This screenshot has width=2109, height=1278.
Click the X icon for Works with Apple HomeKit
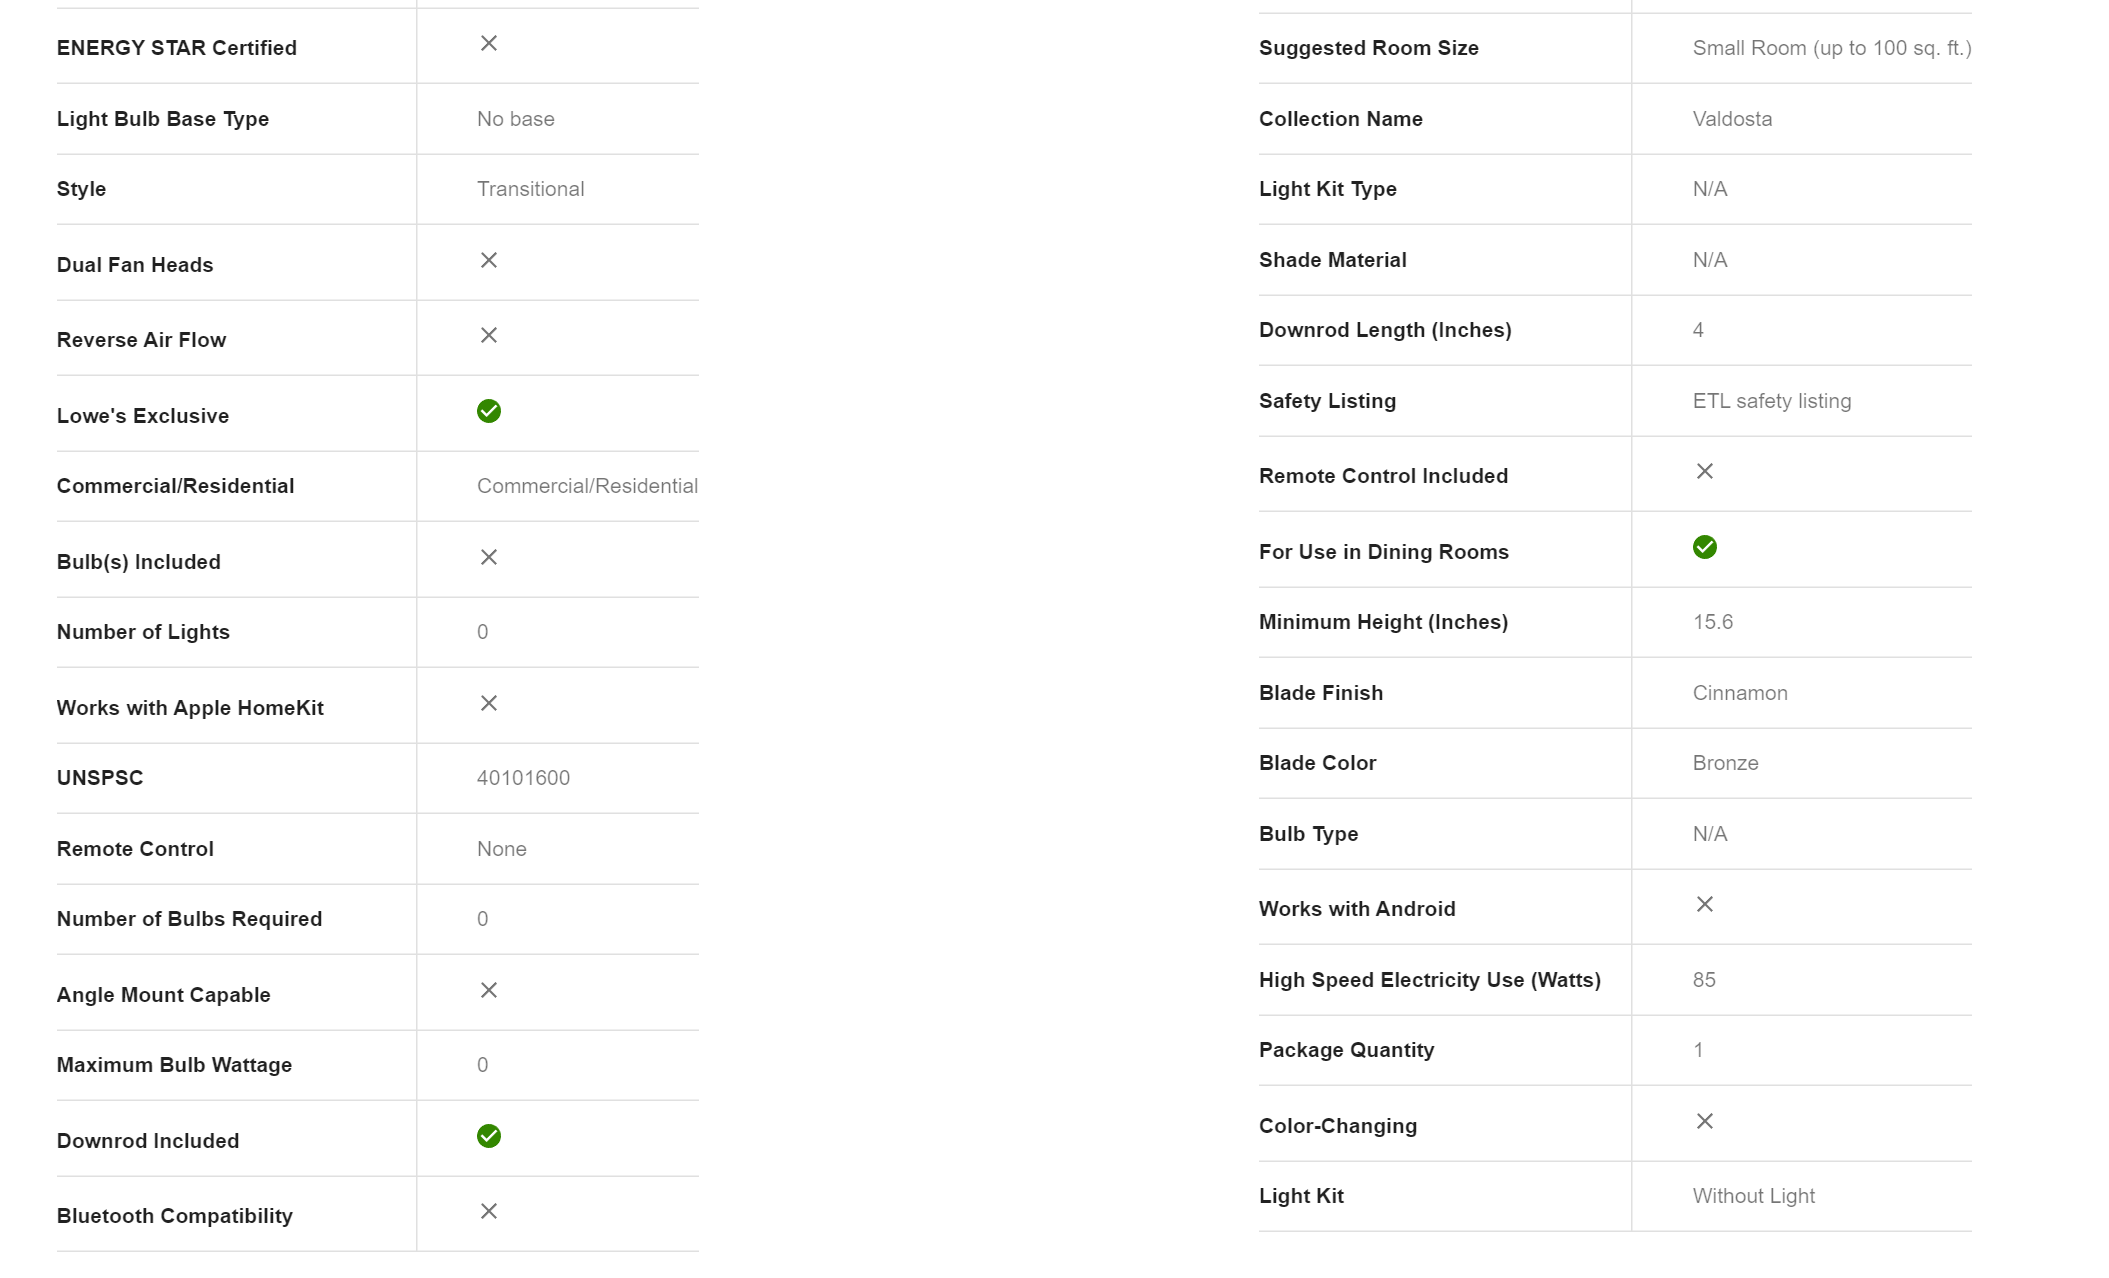(x=489, y=703)
